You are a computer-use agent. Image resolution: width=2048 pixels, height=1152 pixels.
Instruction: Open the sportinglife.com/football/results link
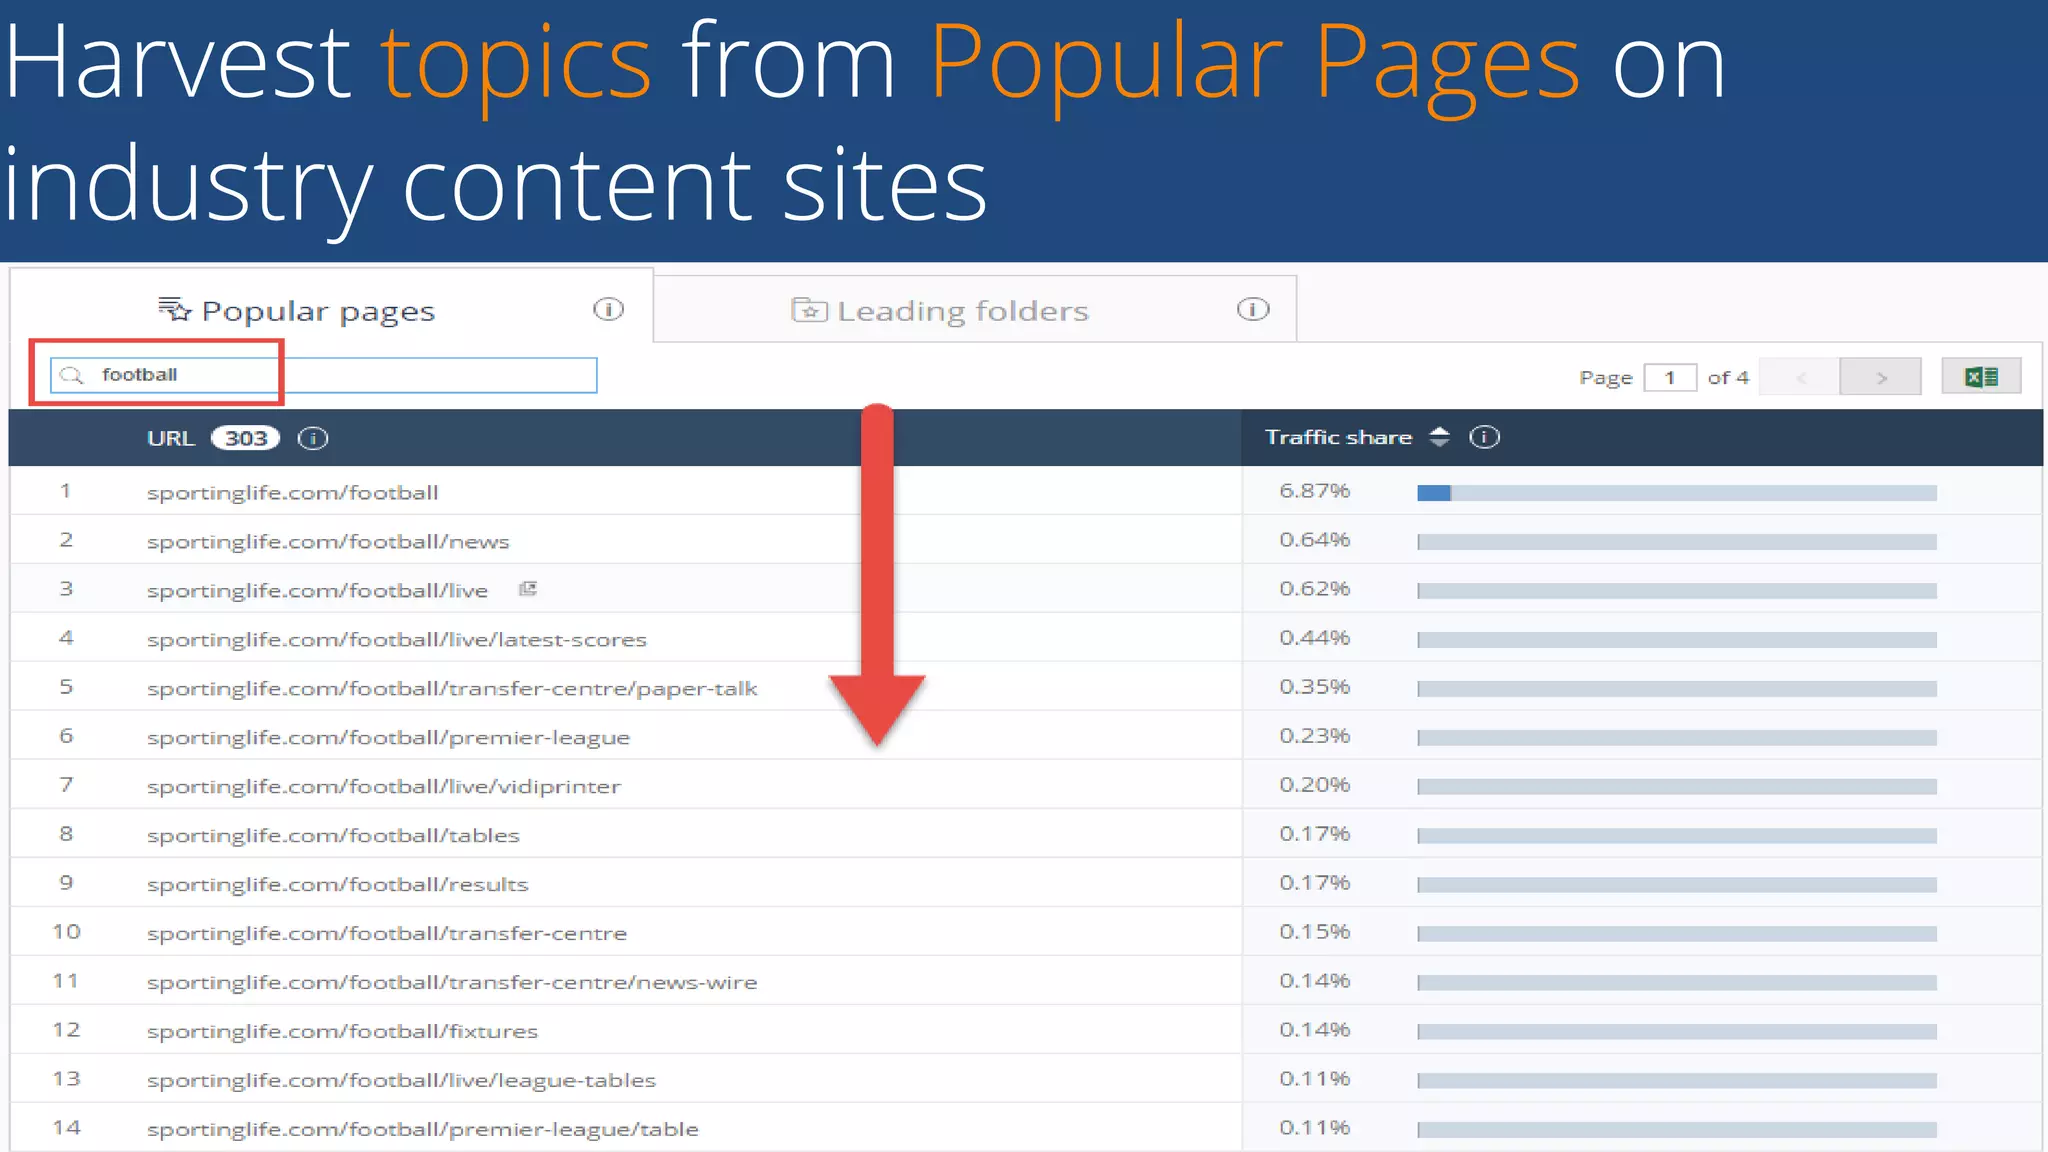pyautogui.click(x=337, y=884)
